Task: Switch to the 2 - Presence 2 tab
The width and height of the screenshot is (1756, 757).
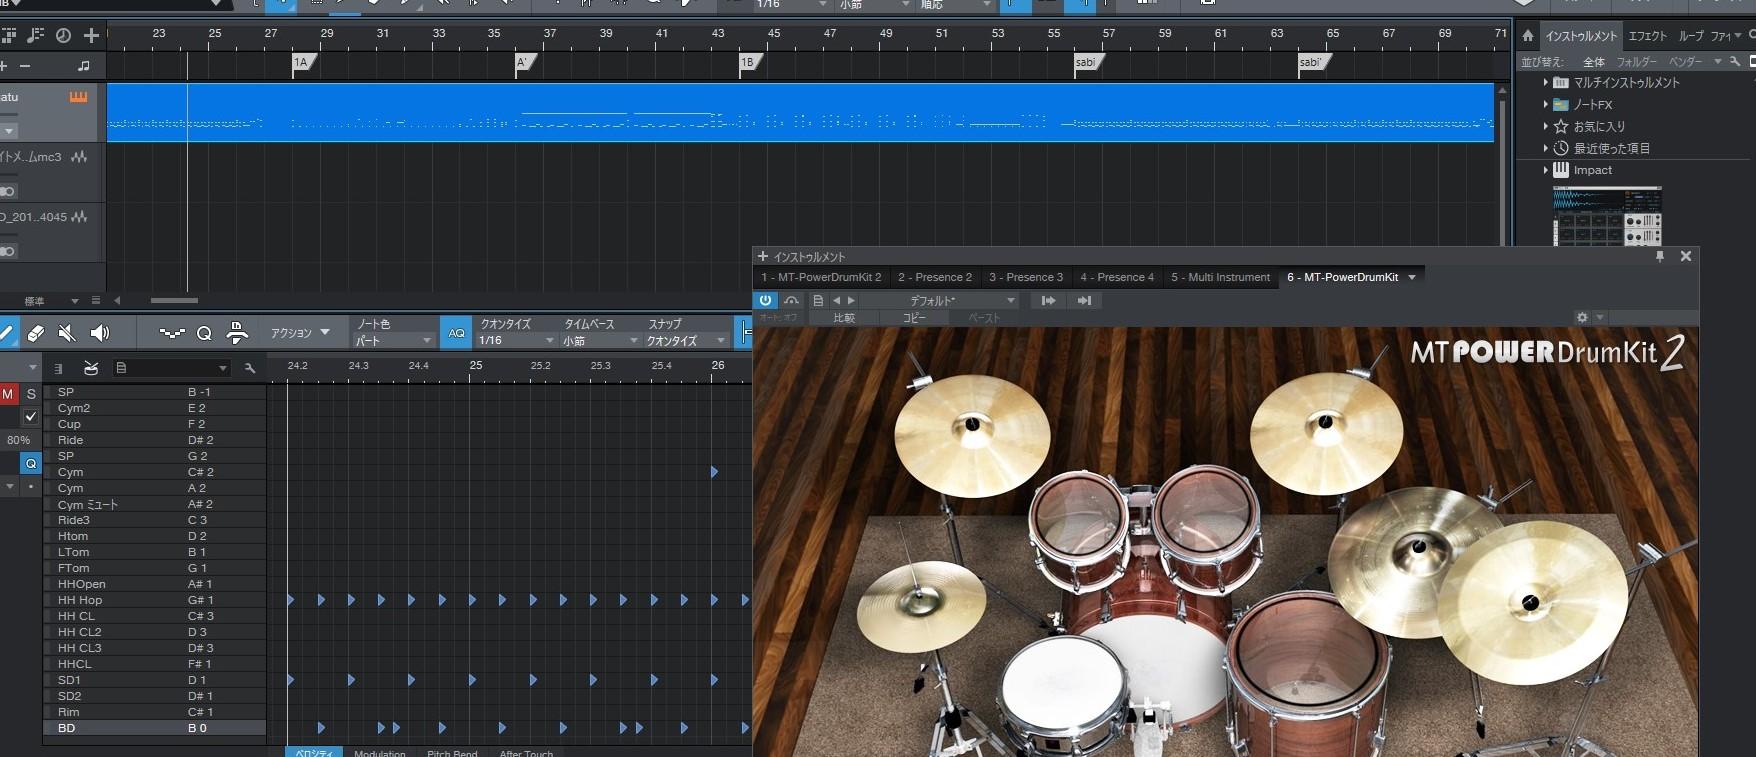Action: click(935, 277)
